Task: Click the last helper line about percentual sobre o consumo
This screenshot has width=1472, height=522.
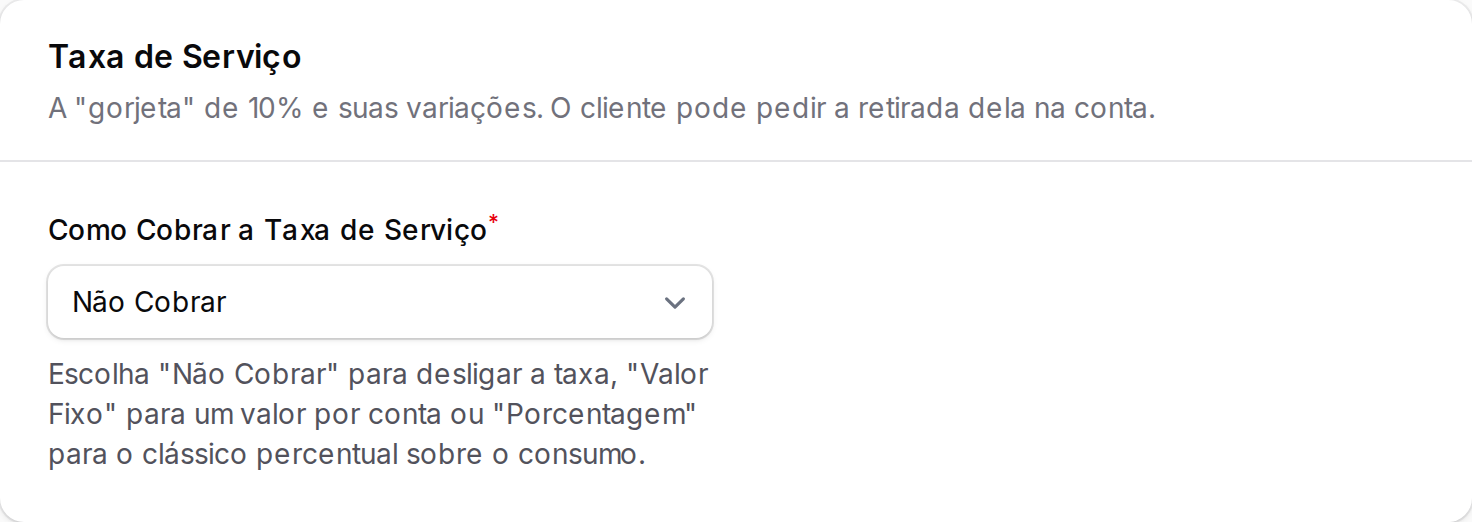Action: (x=347, y=455)
